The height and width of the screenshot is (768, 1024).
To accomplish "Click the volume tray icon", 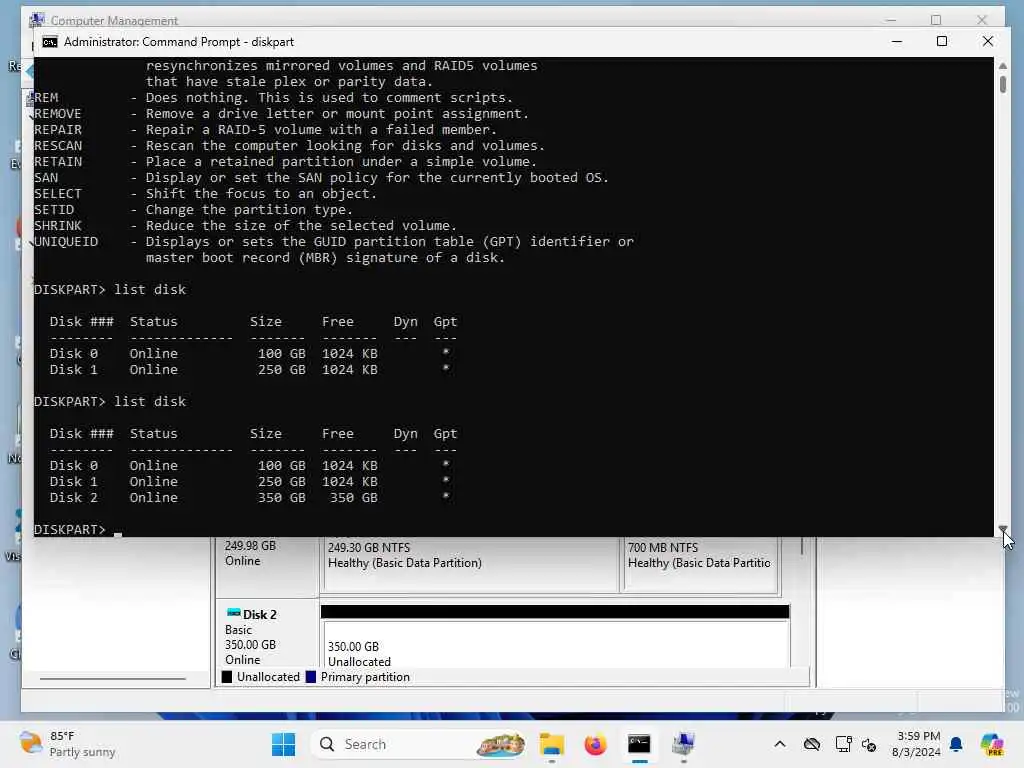I will tap(869, 744).
